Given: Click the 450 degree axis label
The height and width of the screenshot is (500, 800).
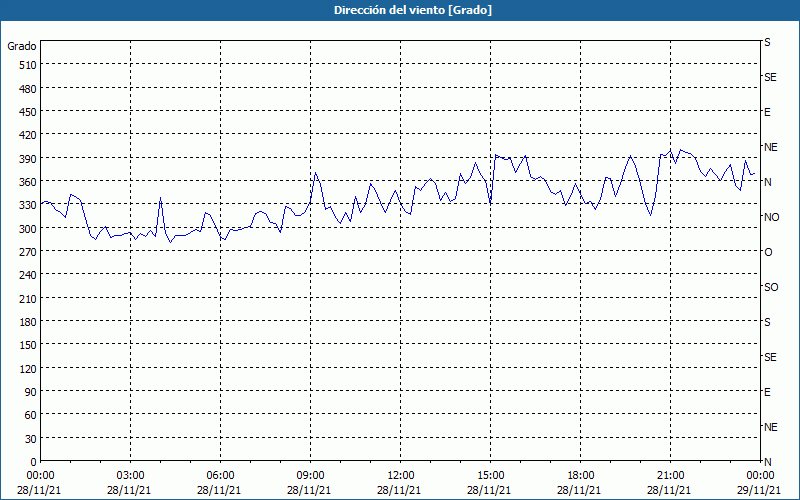Looking at the screenshot, I should click(x=28, y=112).
